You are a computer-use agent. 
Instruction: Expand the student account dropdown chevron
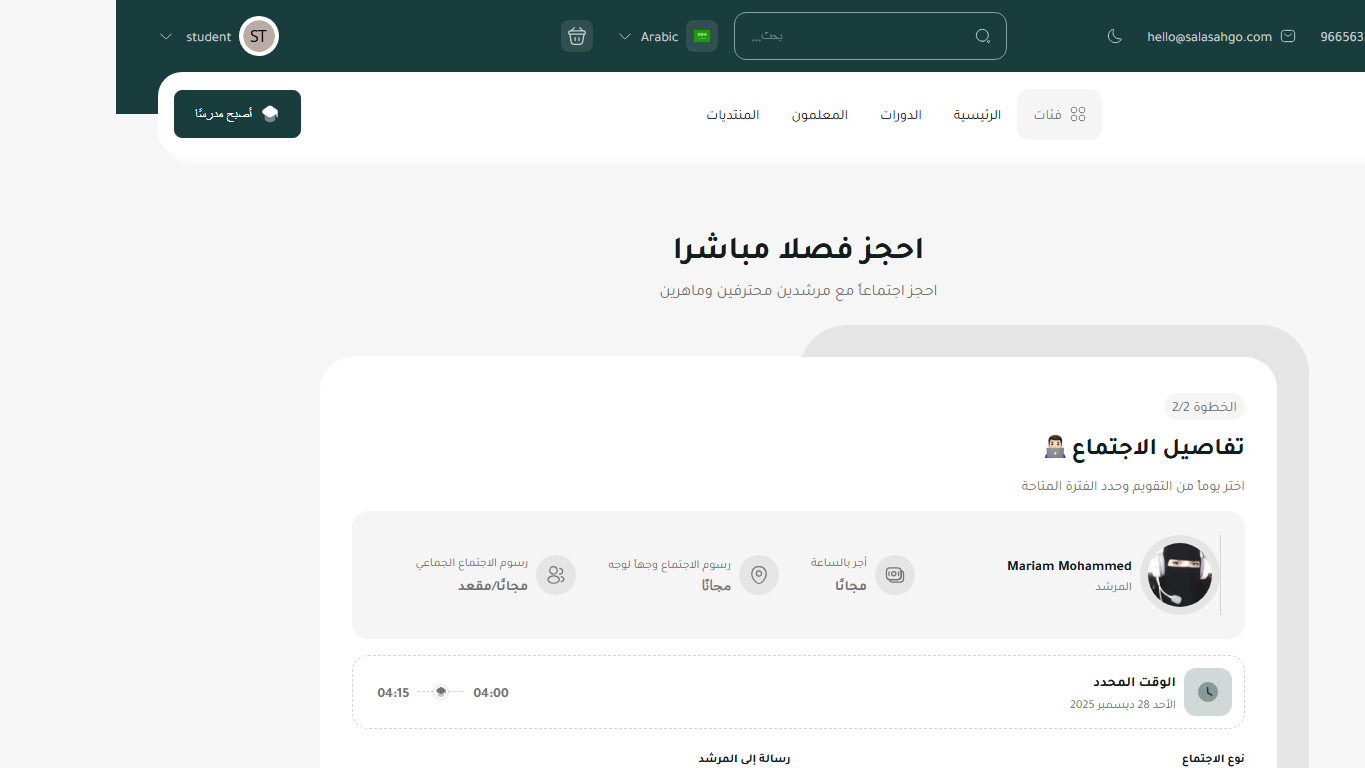tap(166, 37)
